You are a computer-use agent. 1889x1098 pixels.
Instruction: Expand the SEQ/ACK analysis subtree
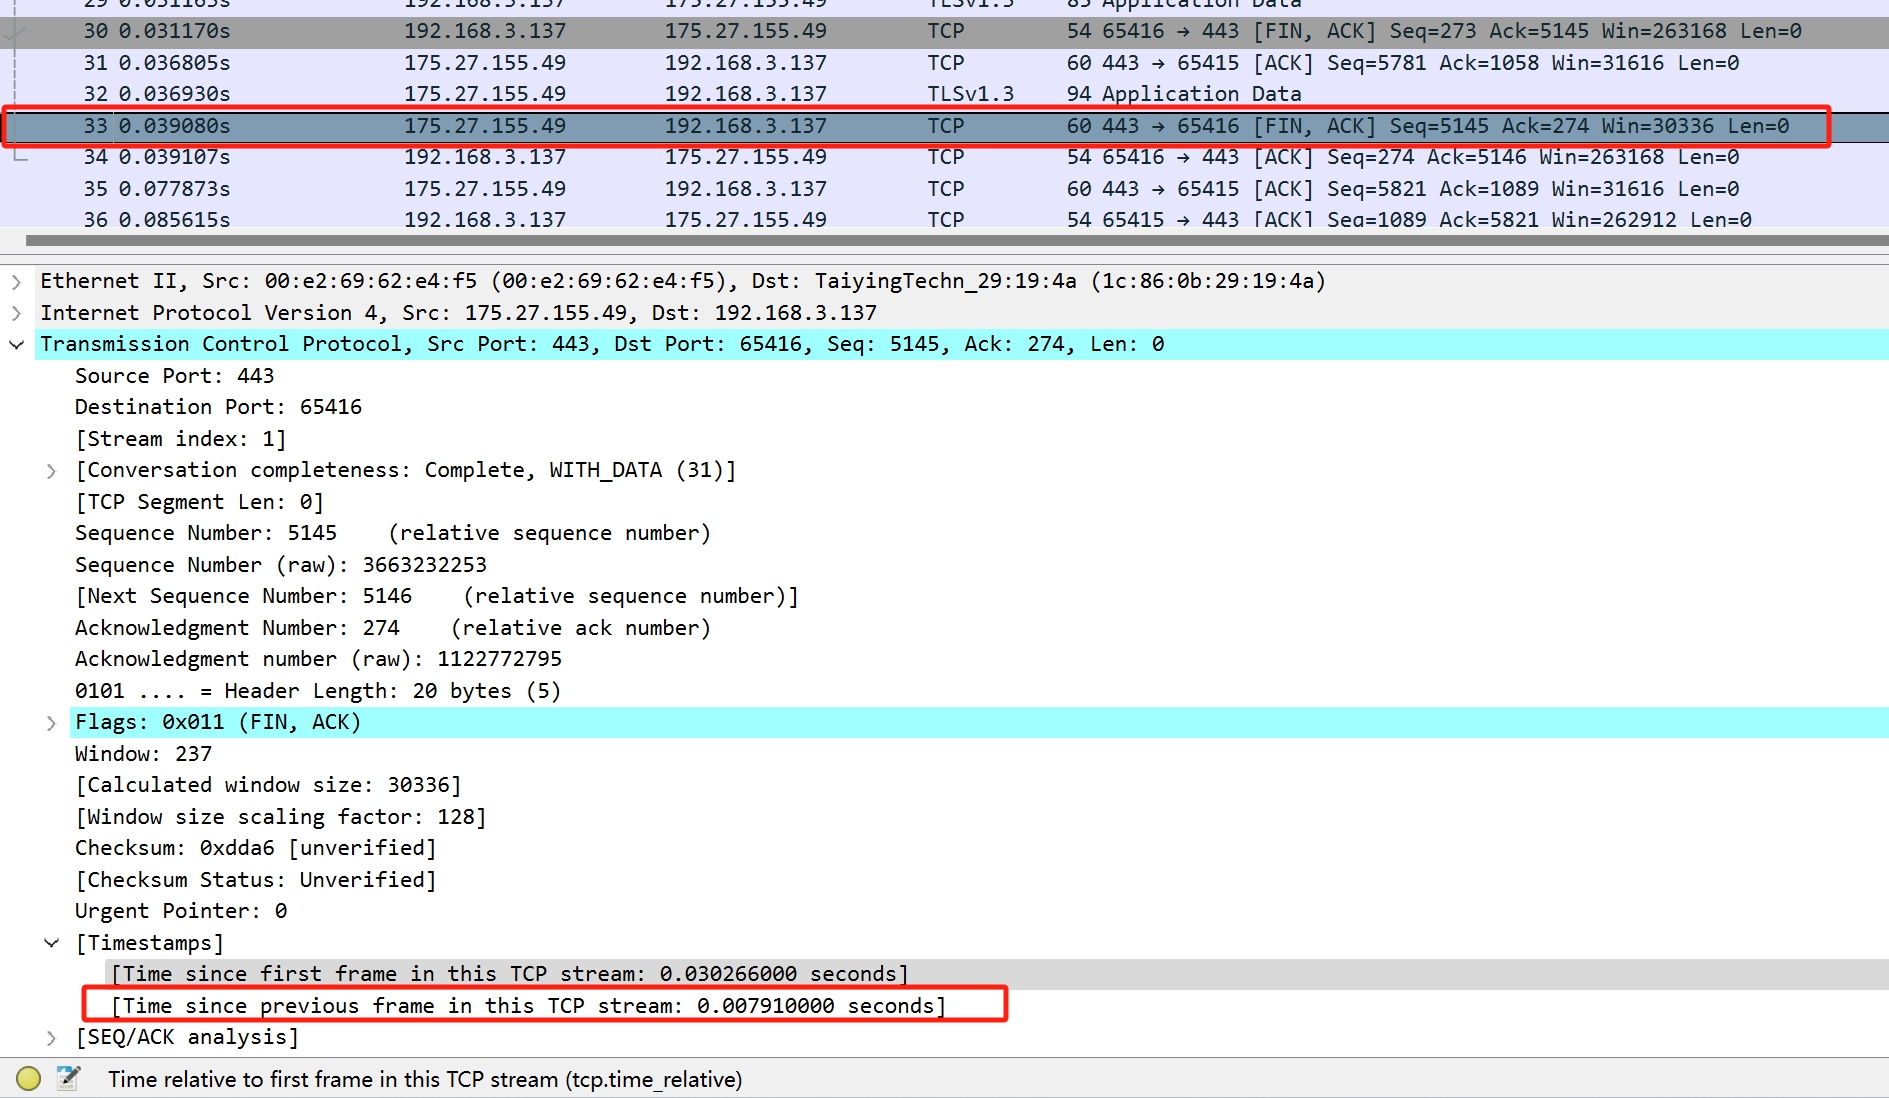[x=51, y=1038]
